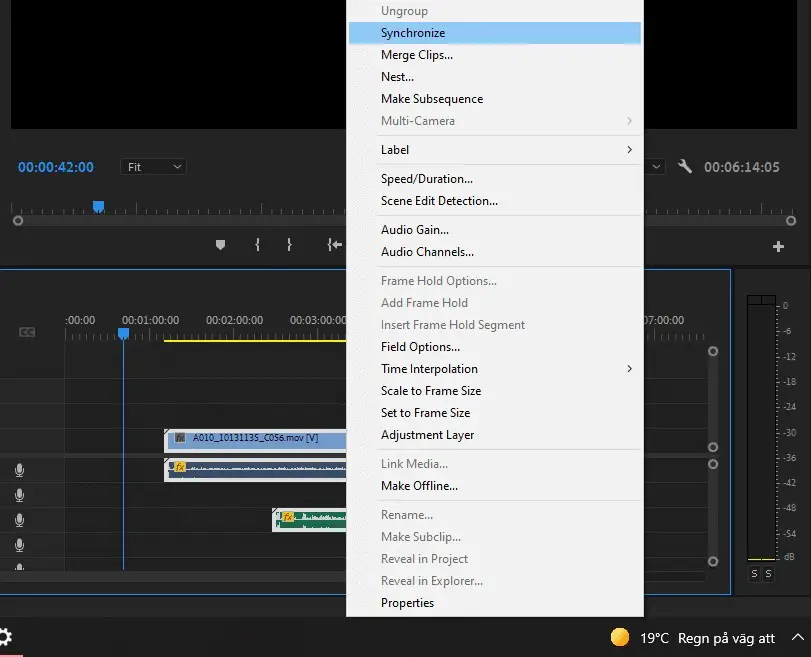The image size is (811, 657).
Task: Click Reveal in Project entry
Action: point(495,559)
